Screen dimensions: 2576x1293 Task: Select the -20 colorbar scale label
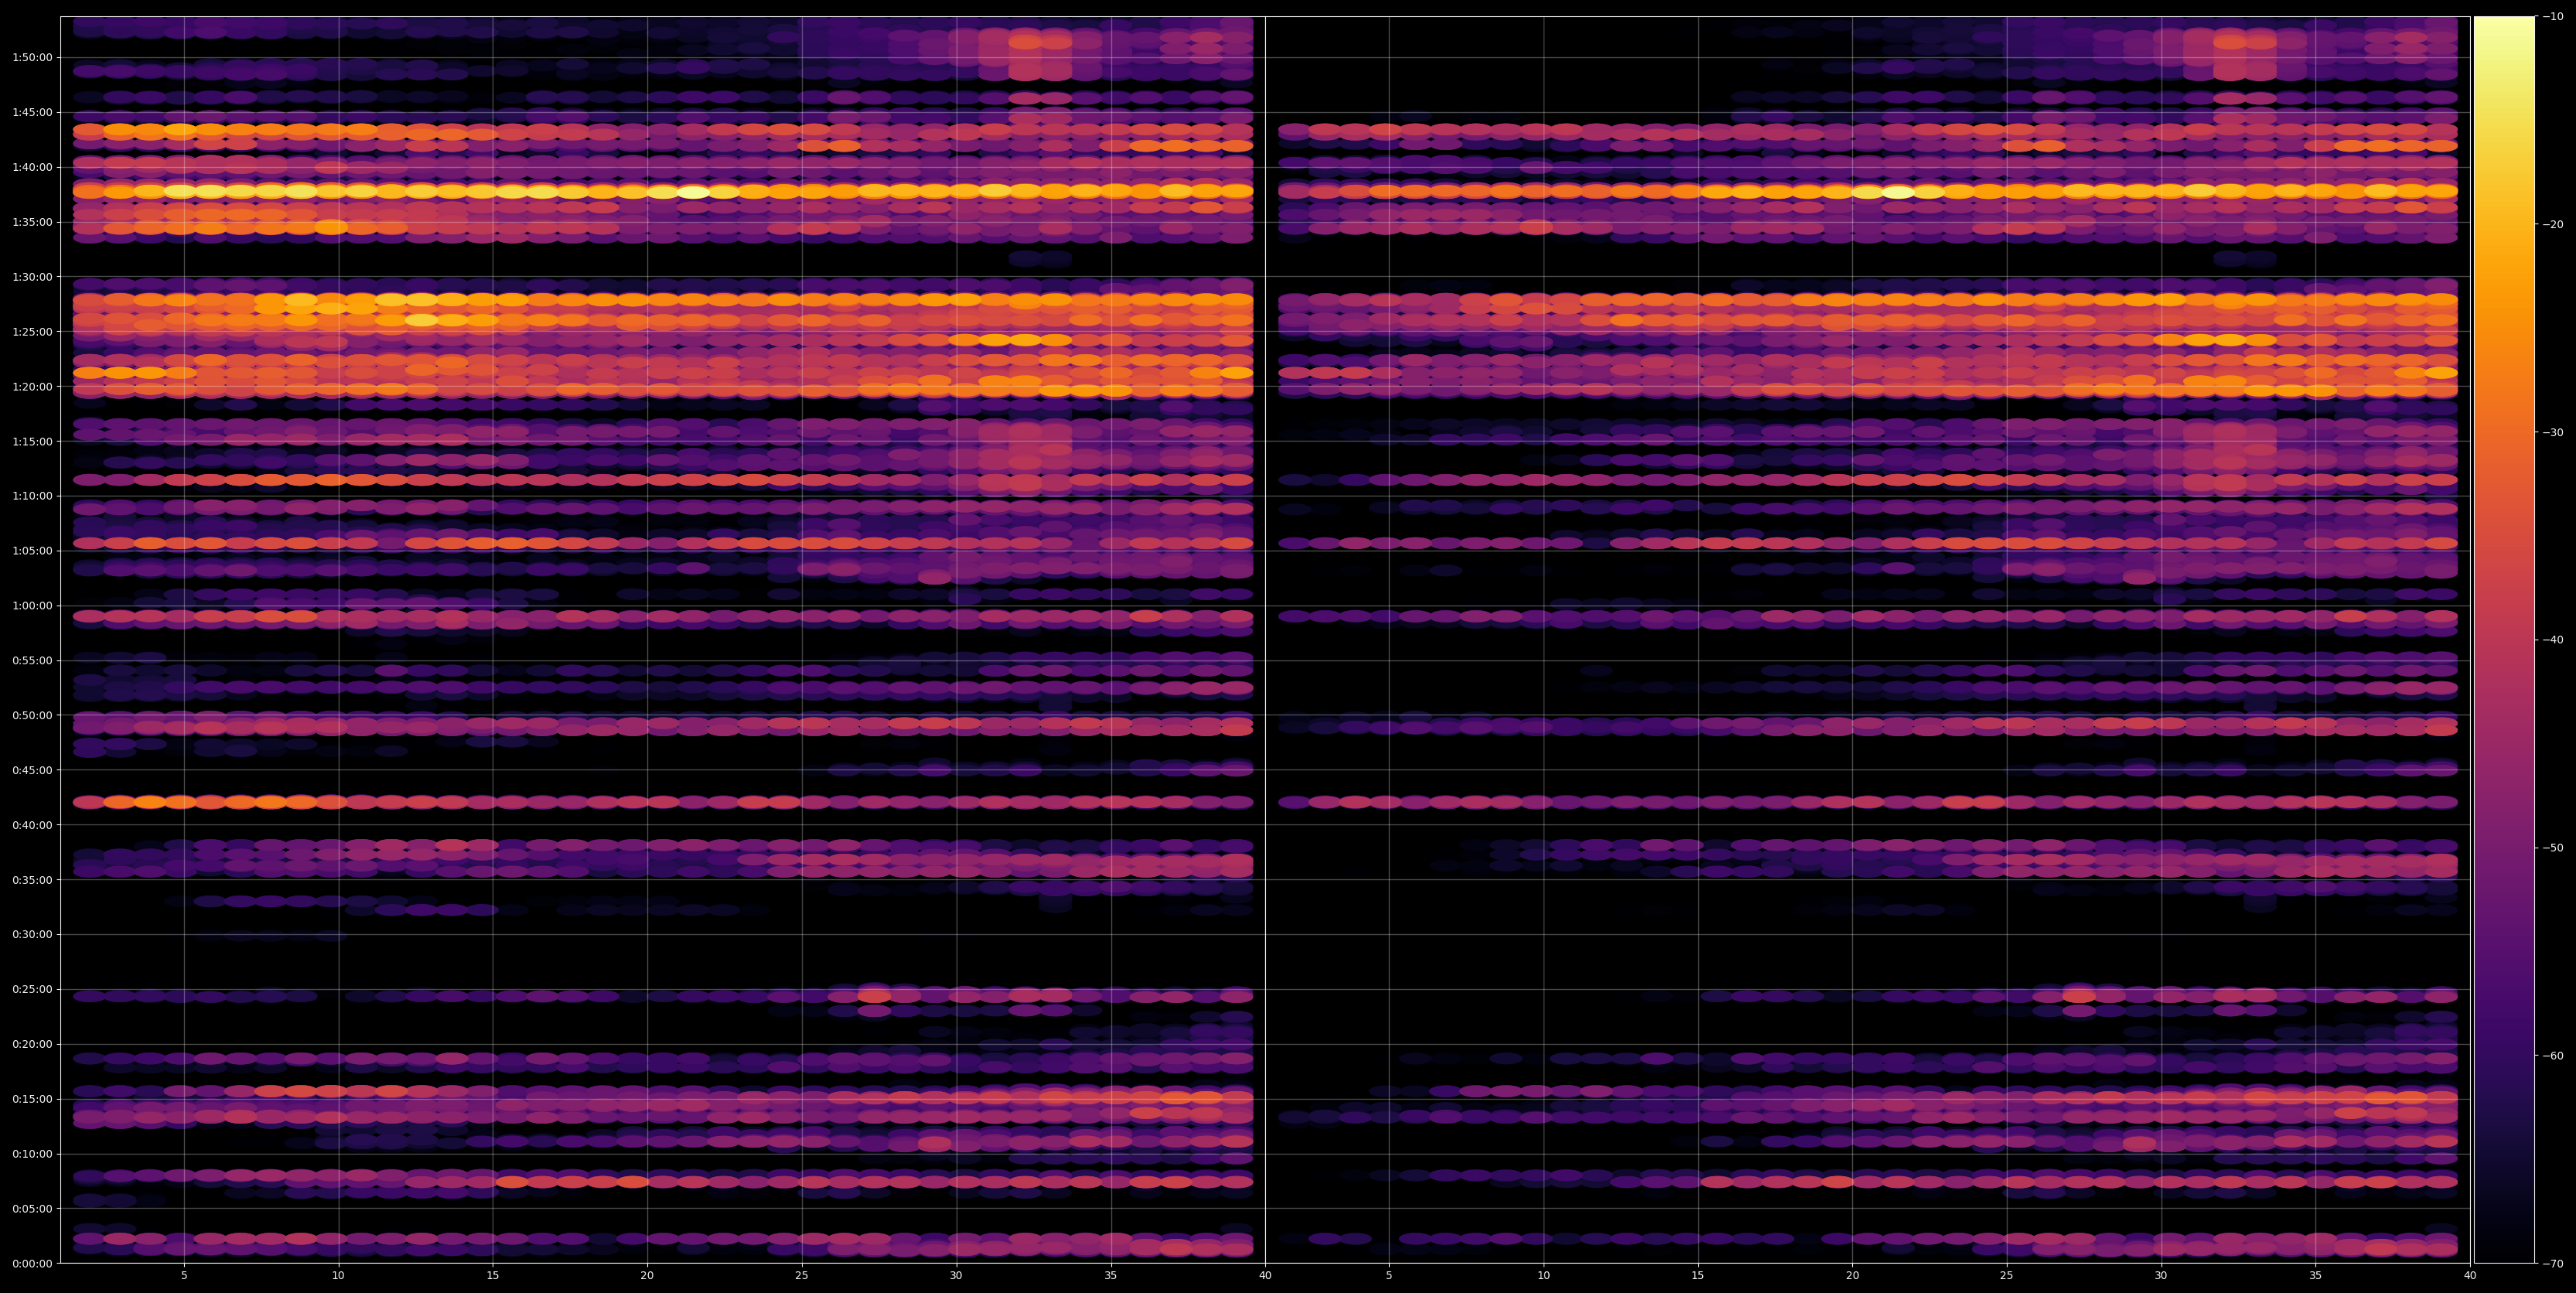pos(2553,224)
